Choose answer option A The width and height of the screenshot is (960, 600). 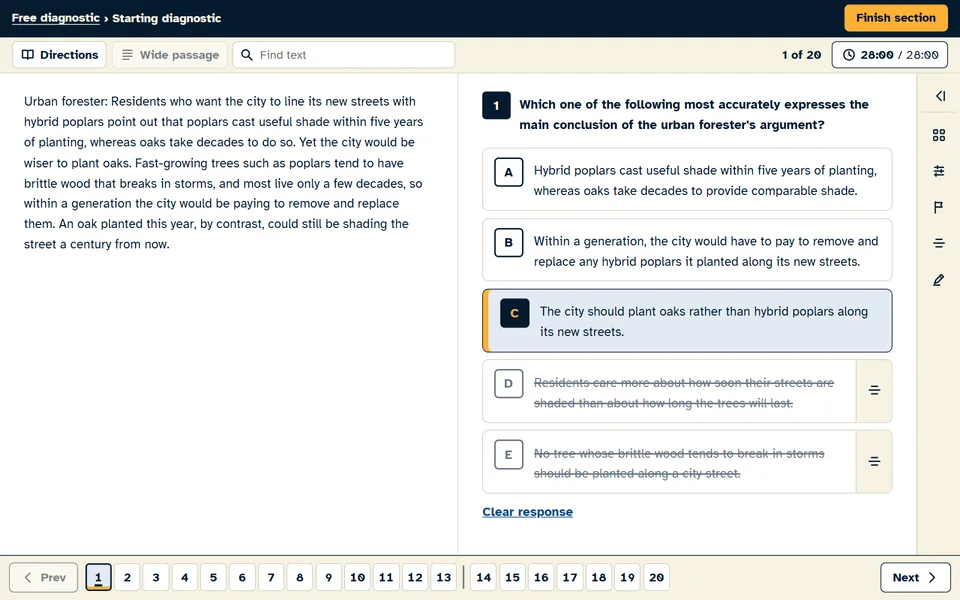[687, 180]
